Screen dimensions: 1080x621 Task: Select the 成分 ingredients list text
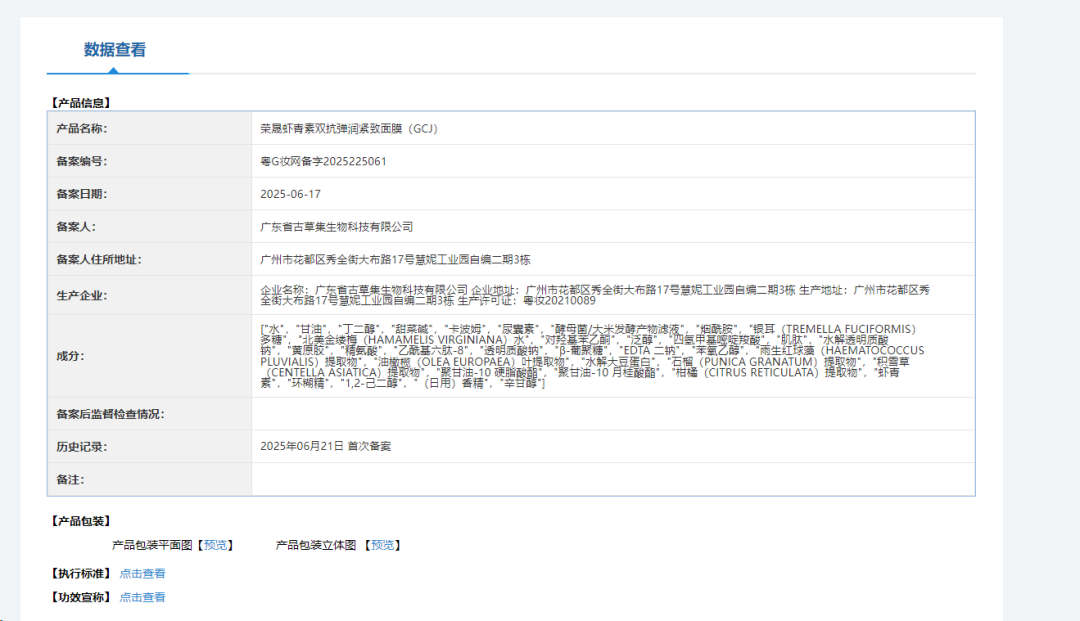pos(592,356)
